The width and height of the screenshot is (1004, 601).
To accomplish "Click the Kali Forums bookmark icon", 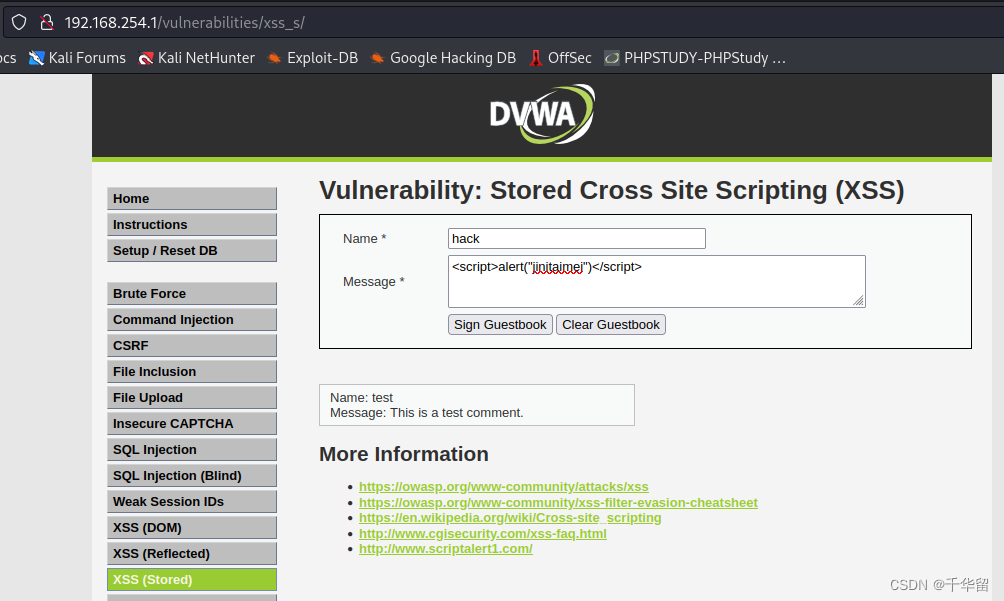I will coord(36,58).
